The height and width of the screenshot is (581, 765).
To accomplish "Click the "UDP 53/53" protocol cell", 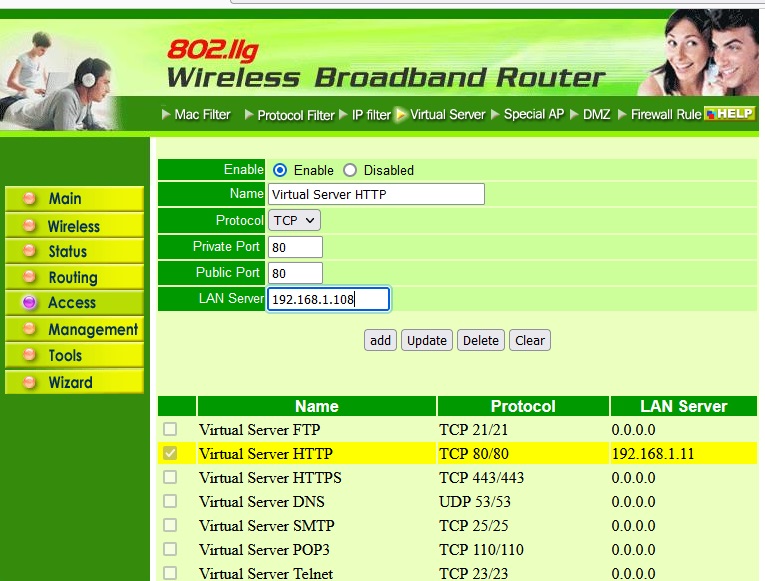I will pos(475,501).
